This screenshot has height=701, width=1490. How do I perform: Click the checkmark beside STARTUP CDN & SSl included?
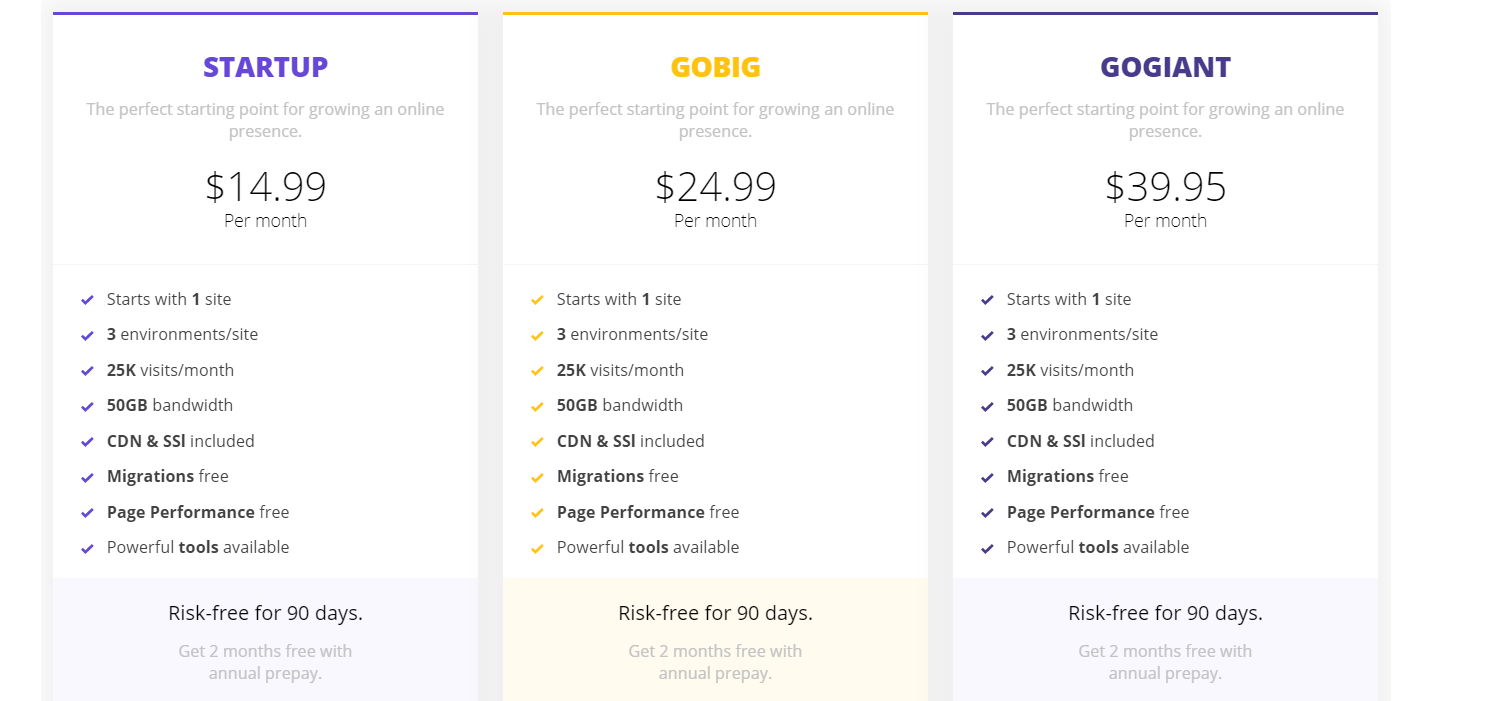[x=87, y=442]
